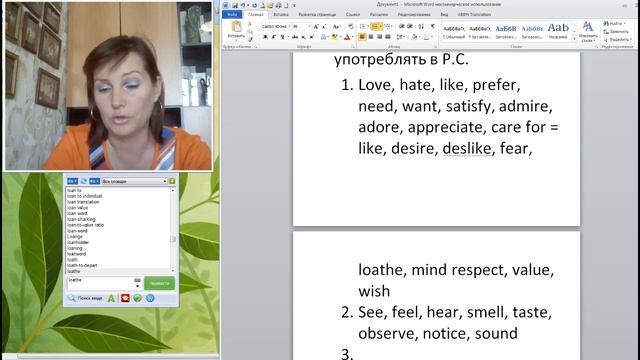Viewport: 640px width, 360px height.
Task: Click the Redo icon in Quick Access toolbar
Action: click(255, 5)
